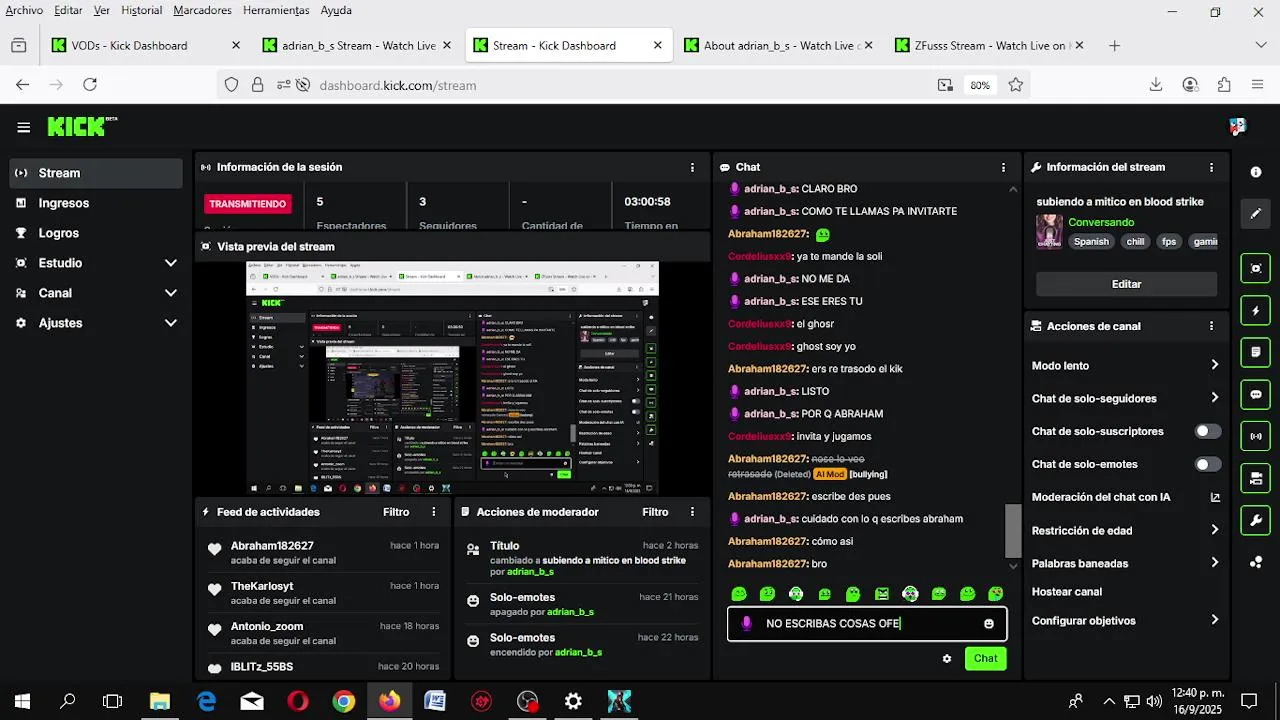Open Acciones de moderador three-dot options
The image size is (1280, 720).
tap(692, 512)
